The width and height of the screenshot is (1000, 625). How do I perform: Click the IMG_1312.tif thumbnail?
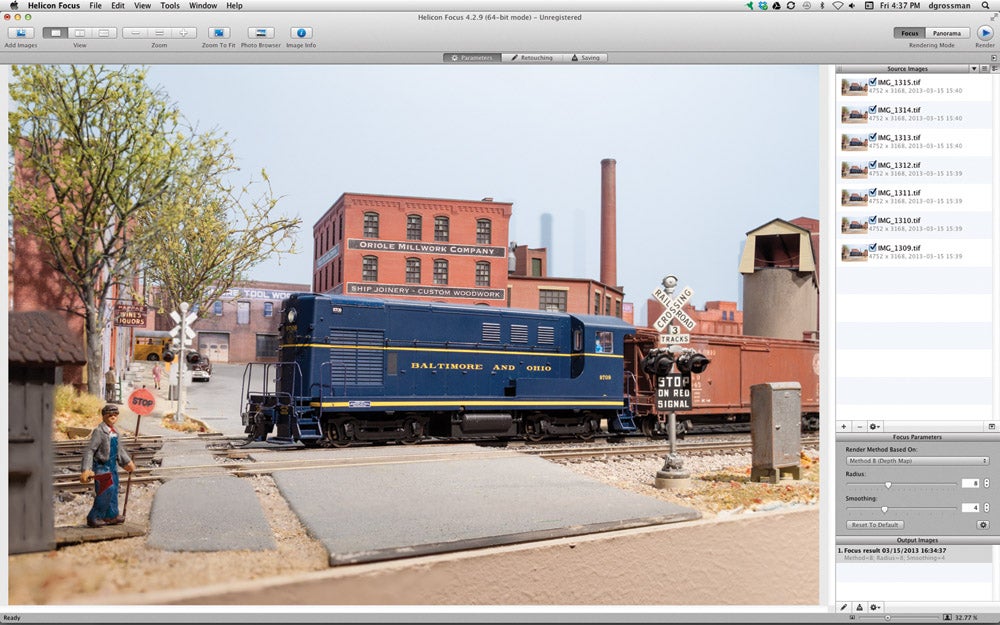854,169
